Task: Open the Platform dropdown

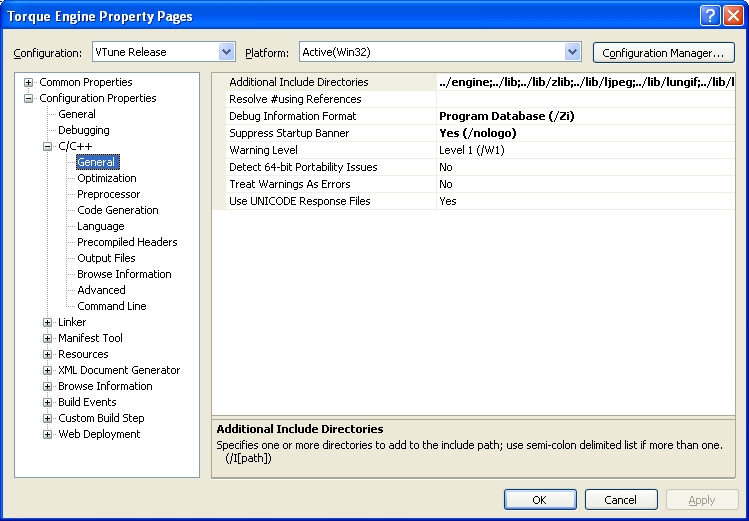Action: coord(572,52)
